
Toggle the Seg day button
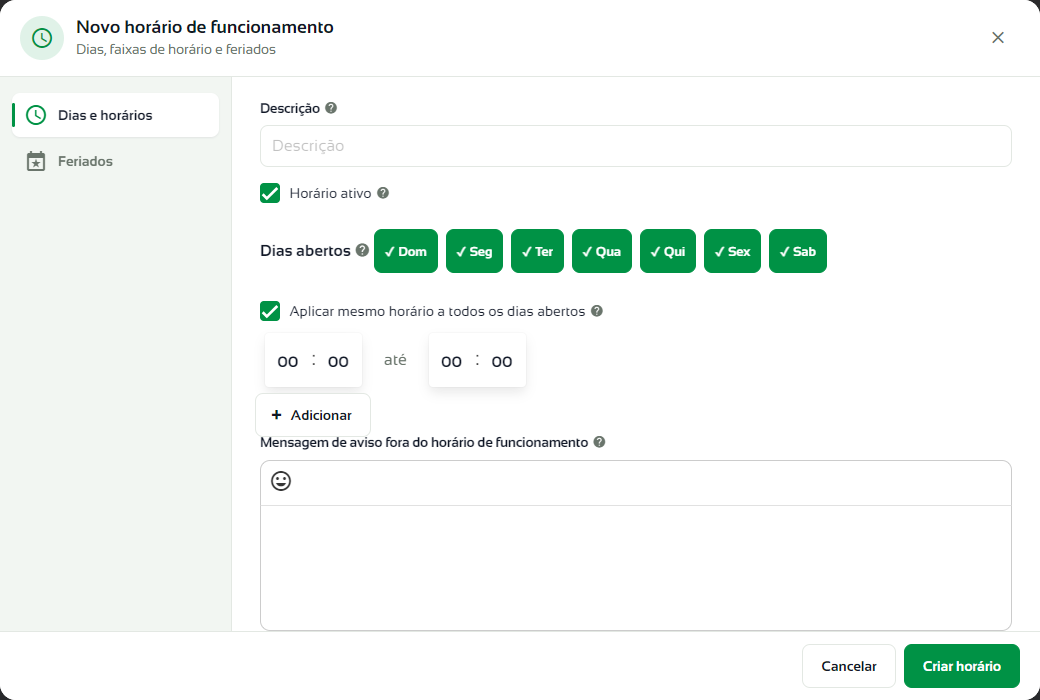pyautogui.click(x=474, y=251)
